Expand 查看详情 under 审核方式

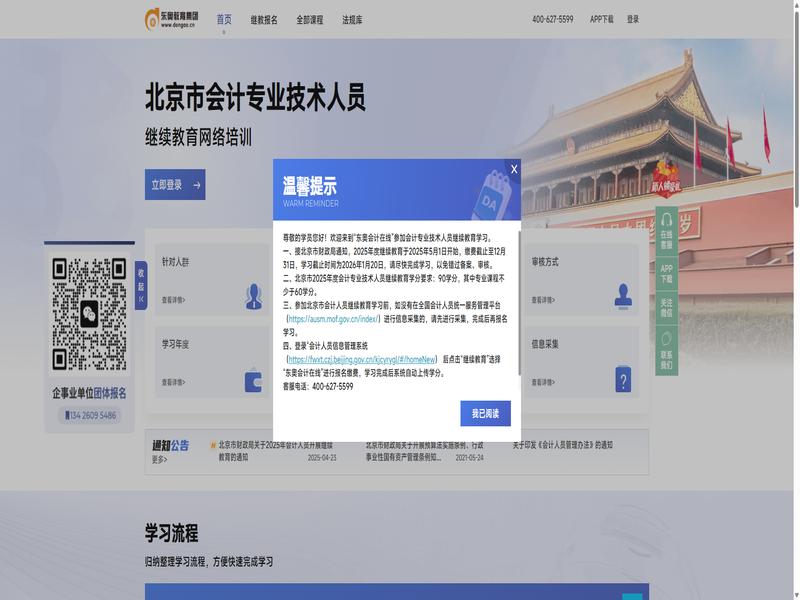pyautogui.click(x=545, y=299)
